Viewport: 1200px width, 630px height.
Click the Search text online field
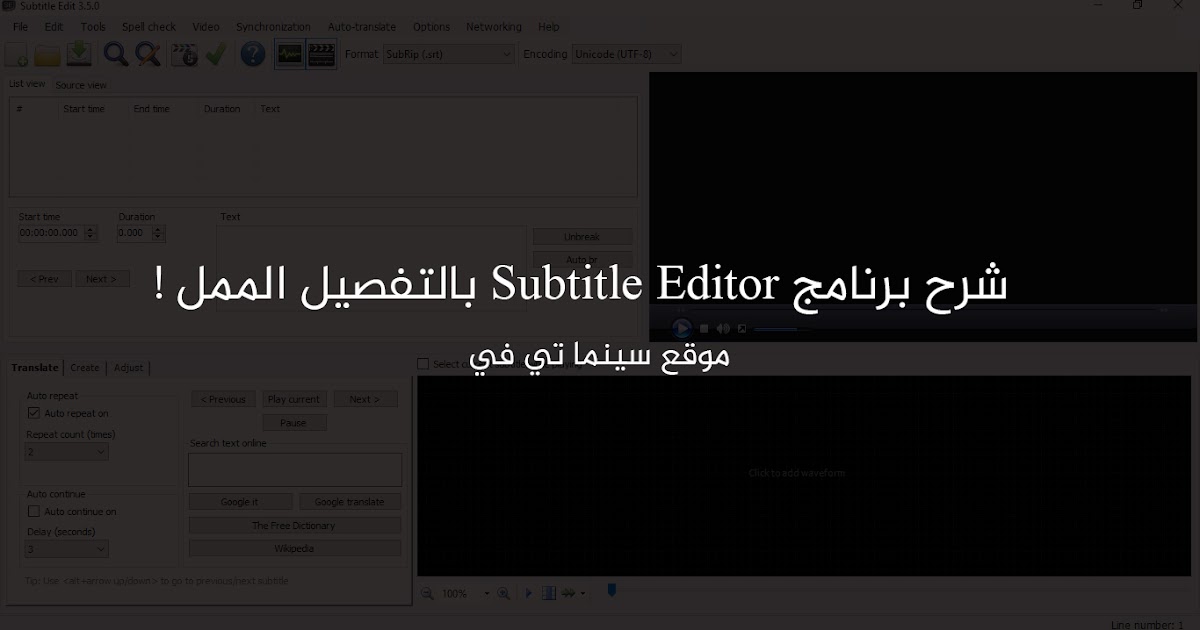point(295,469)
